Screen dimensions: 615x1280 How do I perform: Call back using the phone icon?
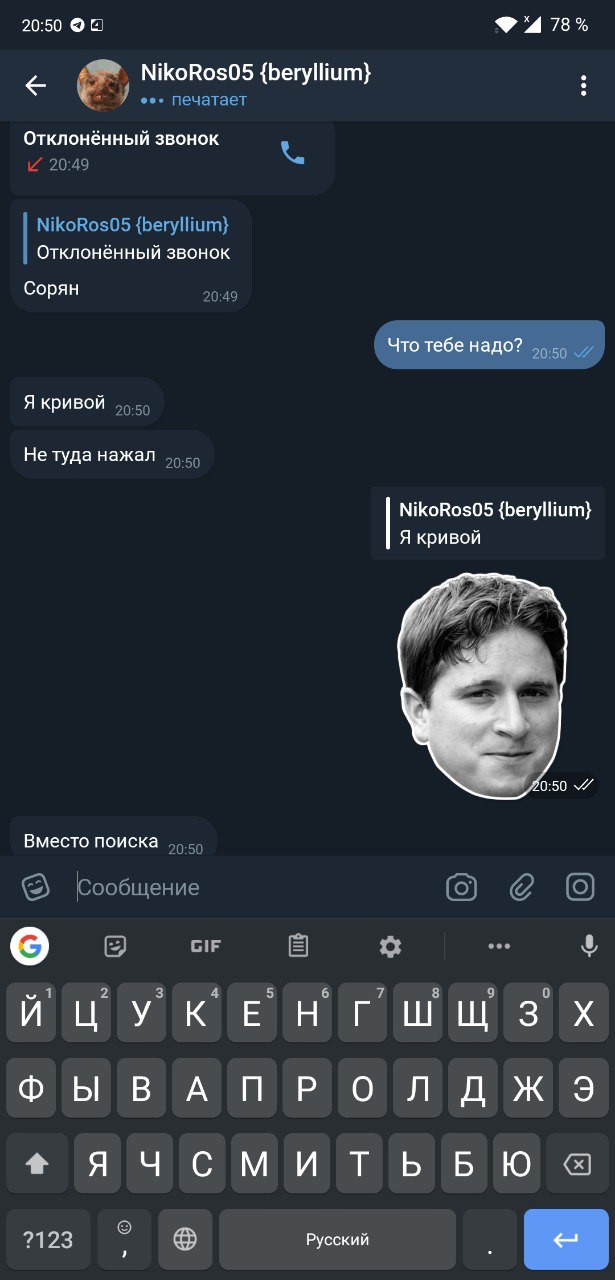[292, 152]
